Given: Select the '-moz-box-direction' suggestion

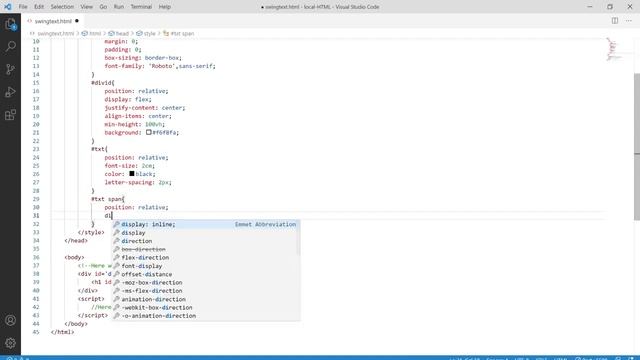Looking at the screenshot, I should 206,282.
